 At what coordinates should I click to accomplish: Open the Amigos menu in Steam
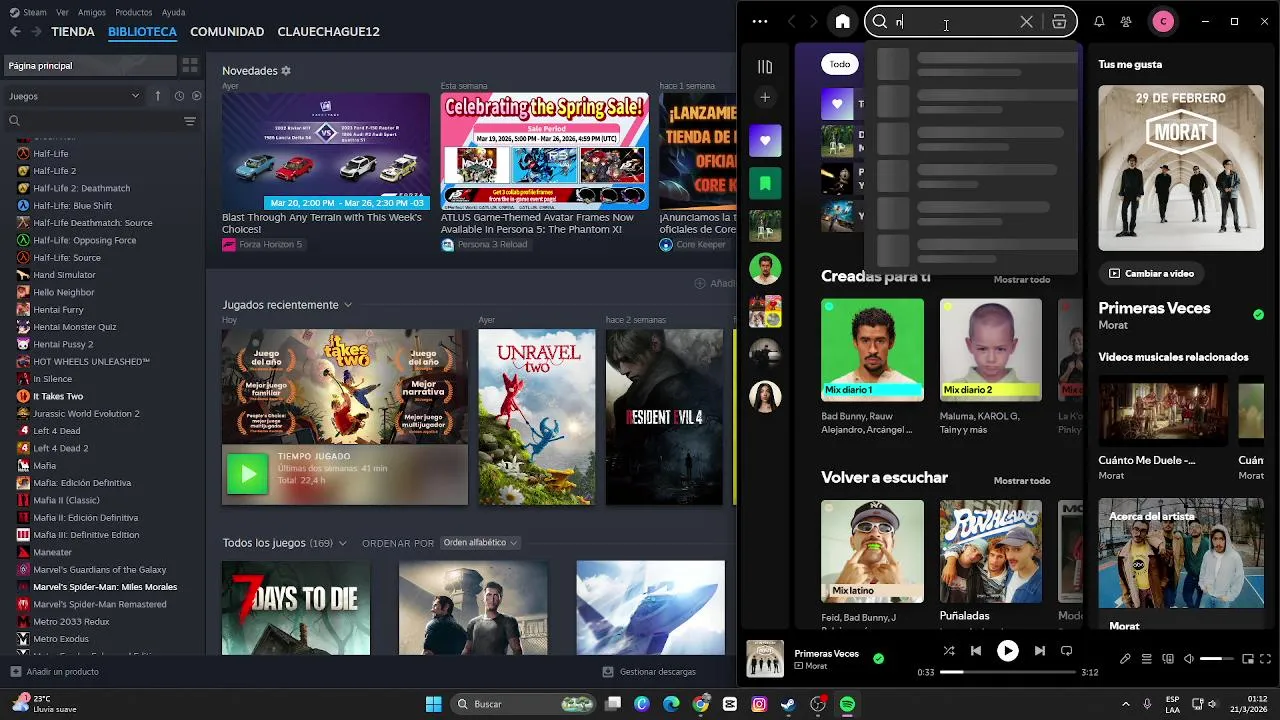[x=92, y=12]
